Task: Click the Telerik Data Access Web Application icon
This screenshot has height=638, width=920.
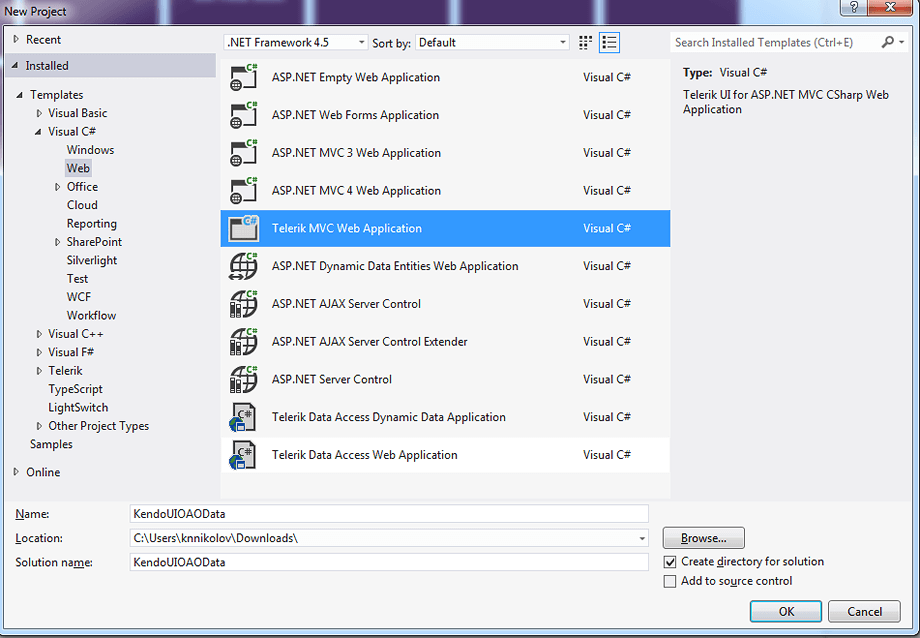Action: coord(243,455)
